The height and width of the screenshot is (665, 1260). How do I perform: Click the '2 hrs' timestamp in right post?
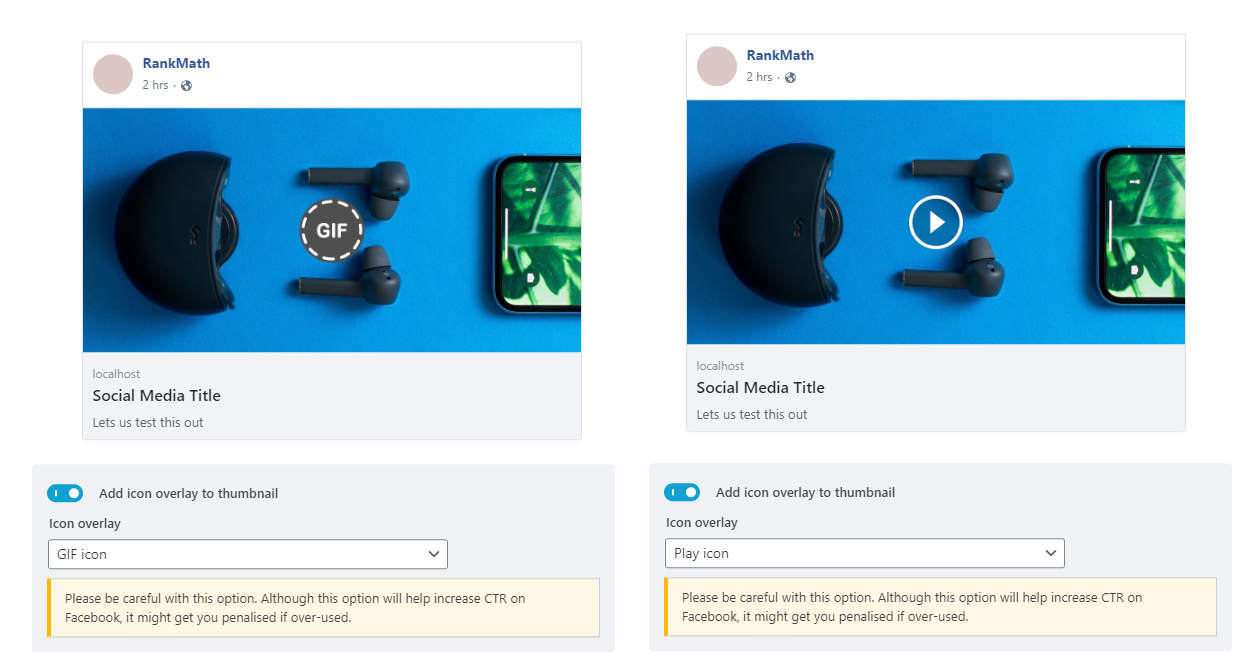coord(759,77)
